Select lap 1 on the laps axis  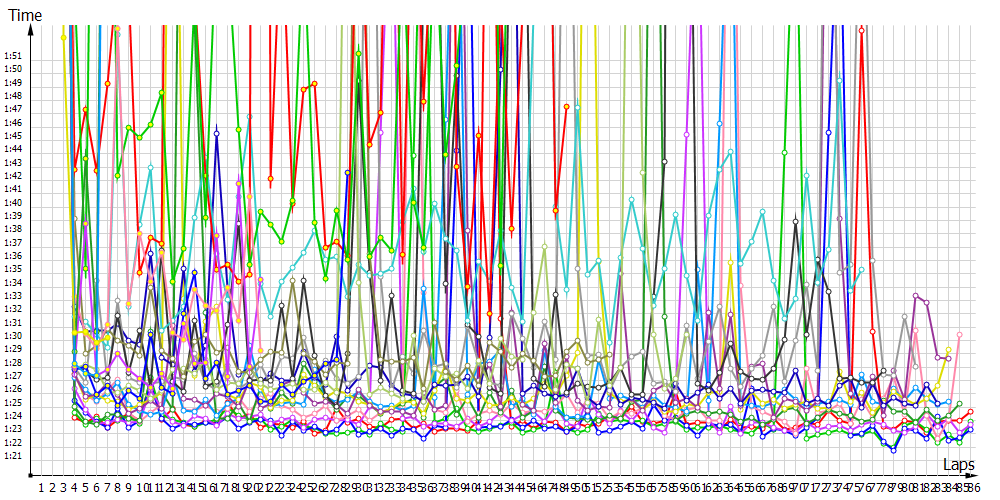[x=41, y=487]
